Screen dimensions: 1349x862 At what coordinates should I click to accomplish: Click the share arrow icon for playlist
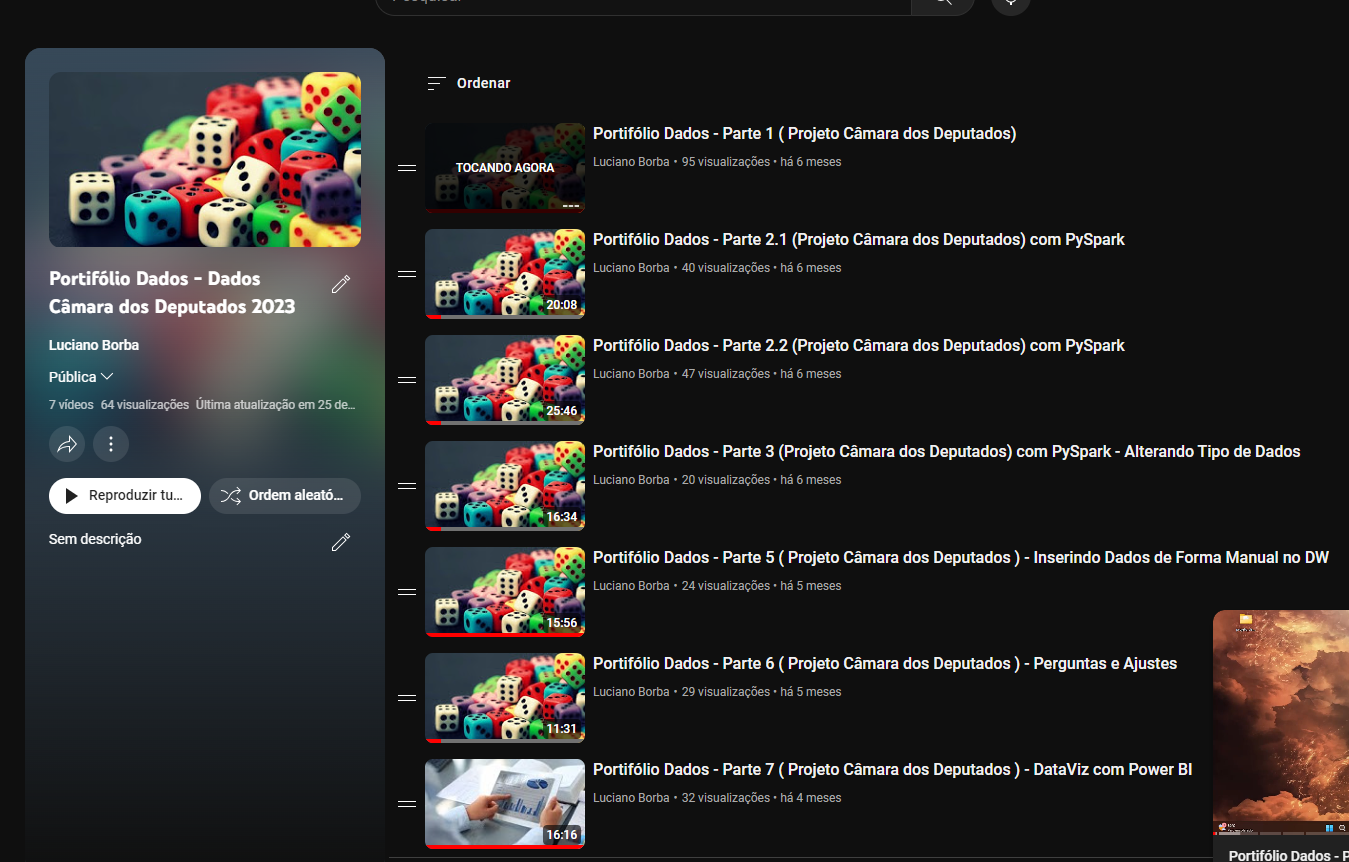click(x=67, y=444)
